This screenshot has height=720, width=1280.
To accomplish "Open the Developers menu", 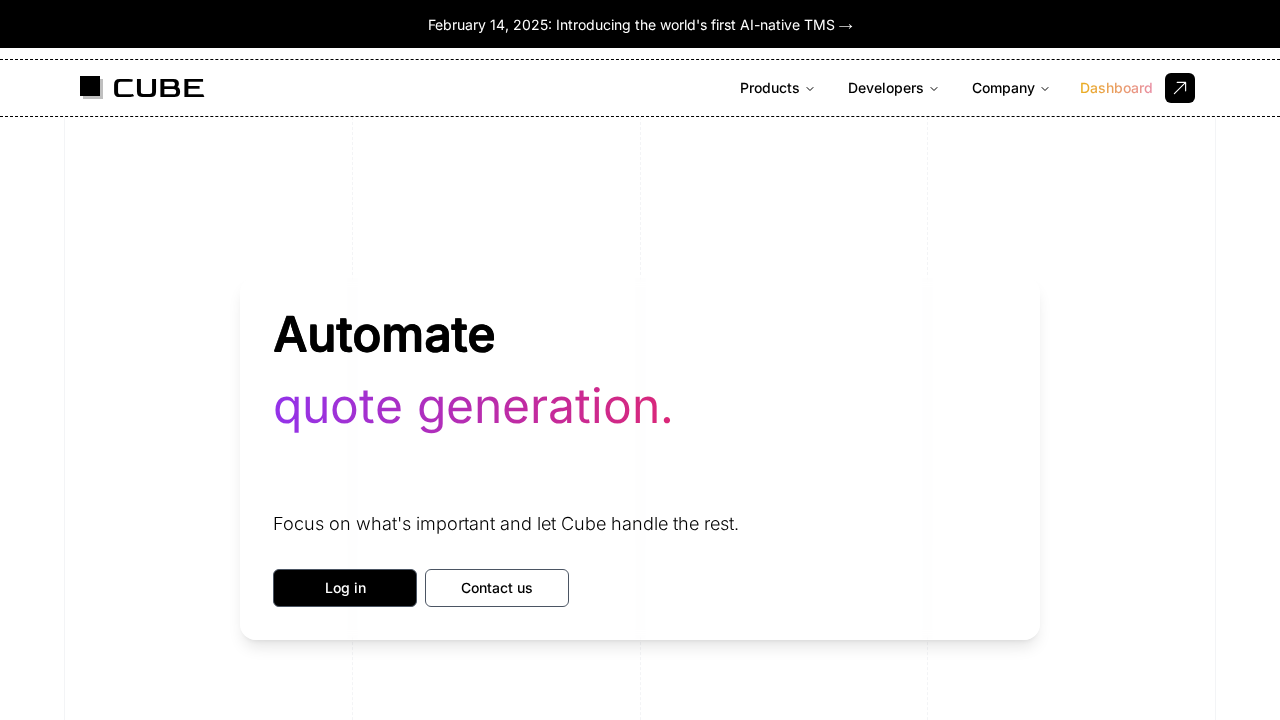I will [x=885, y=88].
